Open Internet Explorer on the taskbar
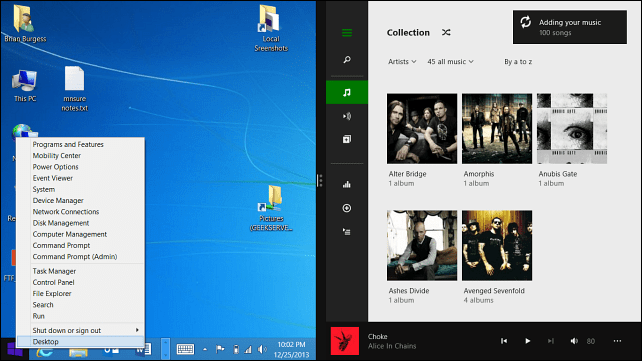 (44, 352)
